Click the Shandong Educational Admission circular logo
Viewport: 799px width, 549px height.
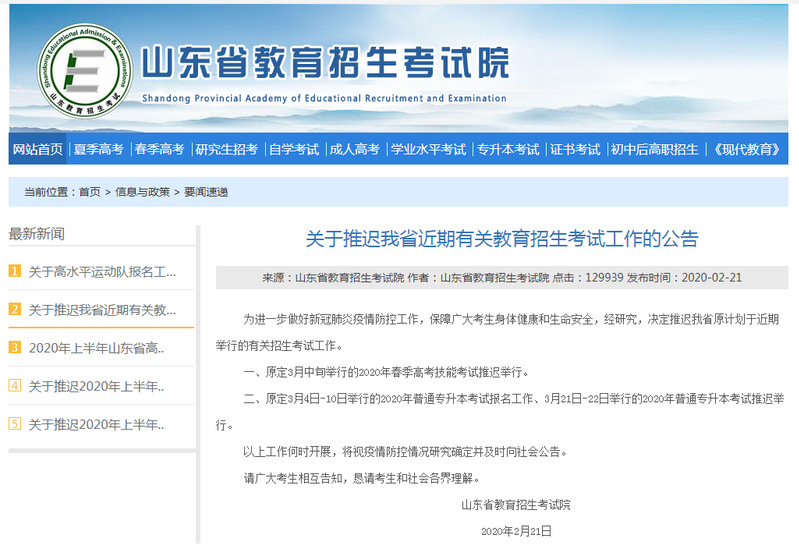pos(85,70)
